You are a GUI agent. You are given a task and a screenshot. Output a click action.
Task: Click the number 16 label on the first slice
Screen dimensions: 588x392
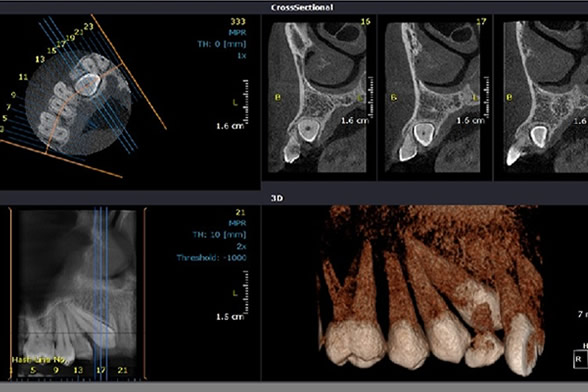pyautogui.click(x=365, y=22)
